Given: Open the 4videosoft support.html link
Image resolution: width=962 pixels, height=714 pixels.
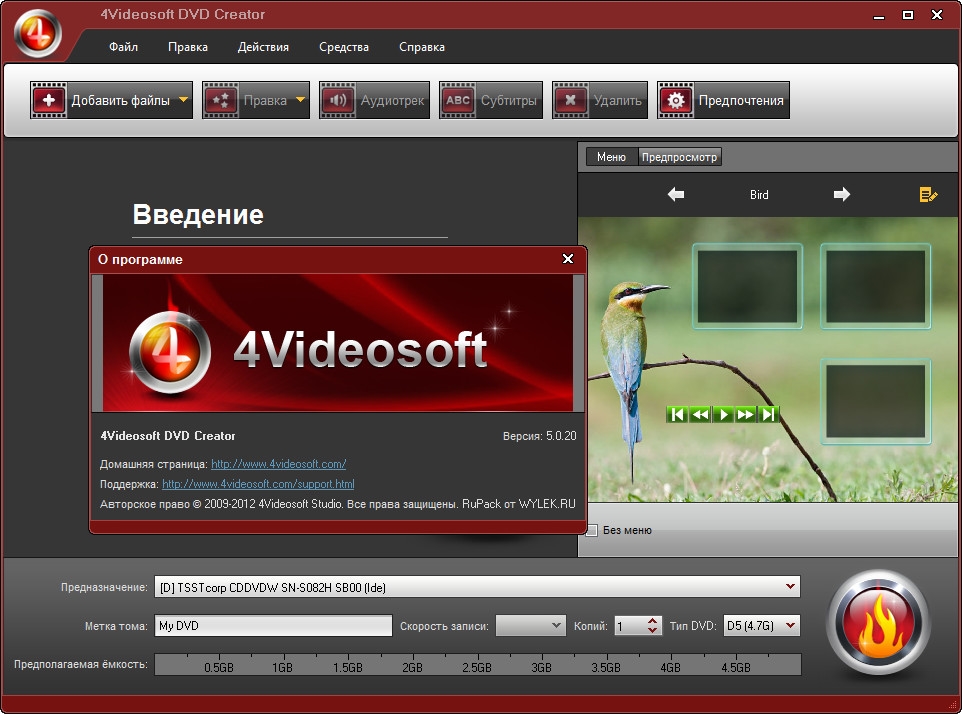Looking at the screenshot, I should click(x=258, y=484).
